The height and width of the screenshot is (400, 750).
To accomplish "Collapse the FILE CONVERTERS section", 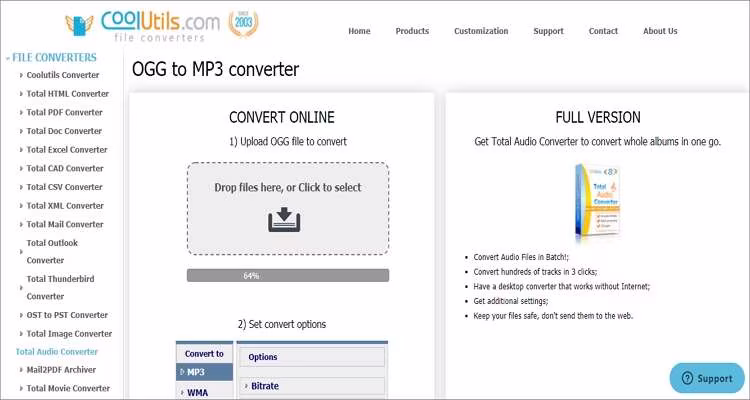I will [51, 57].
